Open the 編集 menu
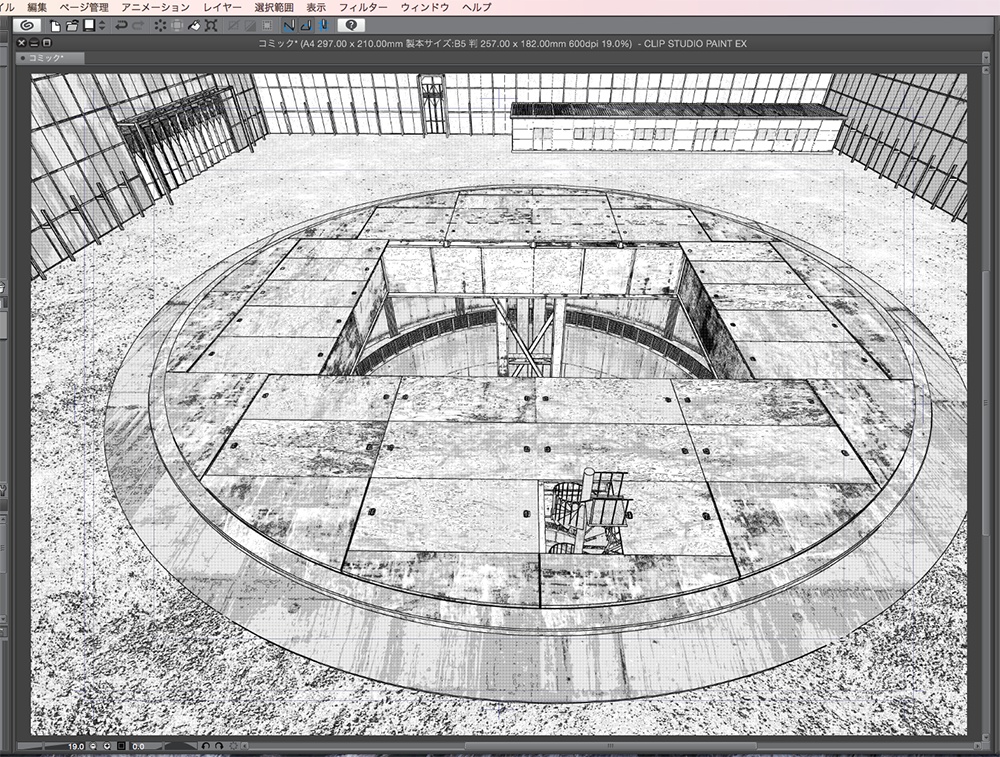The width and height of the screenshot is (1000, 757). [38, 8]
